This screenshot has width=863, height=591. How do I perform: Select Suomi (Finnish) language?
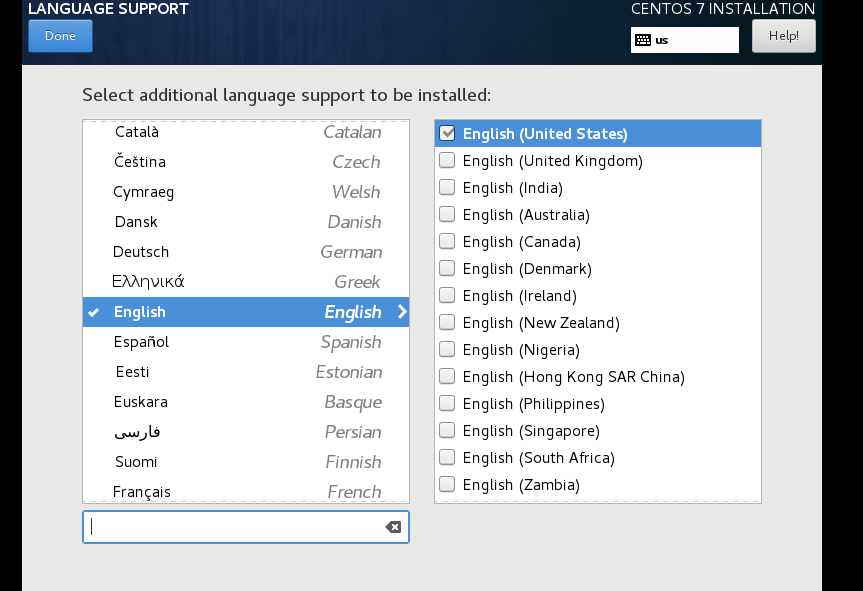pos(246,462)
